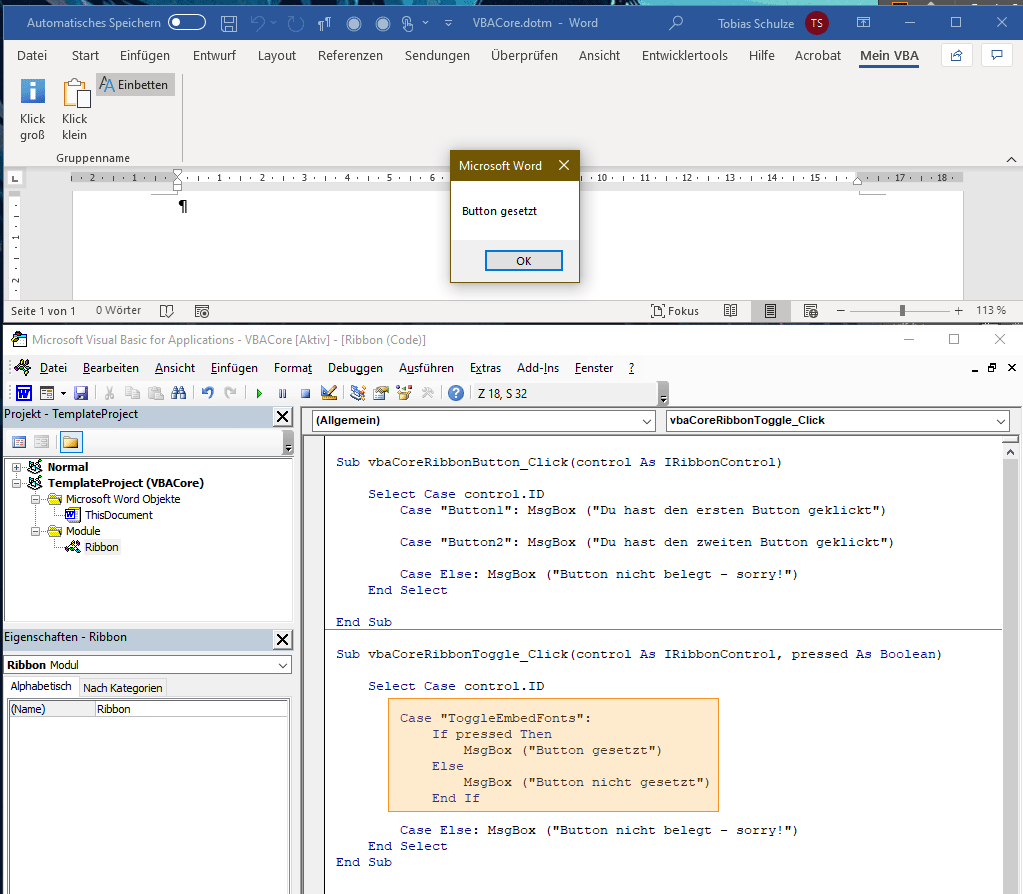Click the 113 % zoom level button
Image resolution: width=1023 pixels, height=894 pixels.
point(991,311)
